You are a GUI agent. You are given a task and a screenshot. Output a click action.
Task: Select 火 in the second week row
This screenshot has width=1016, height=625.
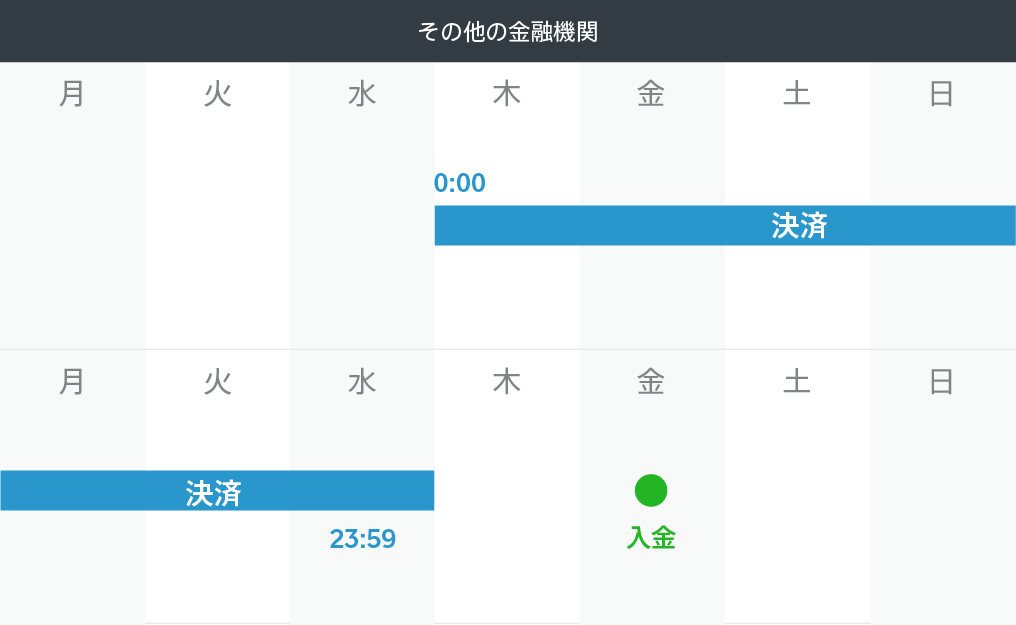217,381
